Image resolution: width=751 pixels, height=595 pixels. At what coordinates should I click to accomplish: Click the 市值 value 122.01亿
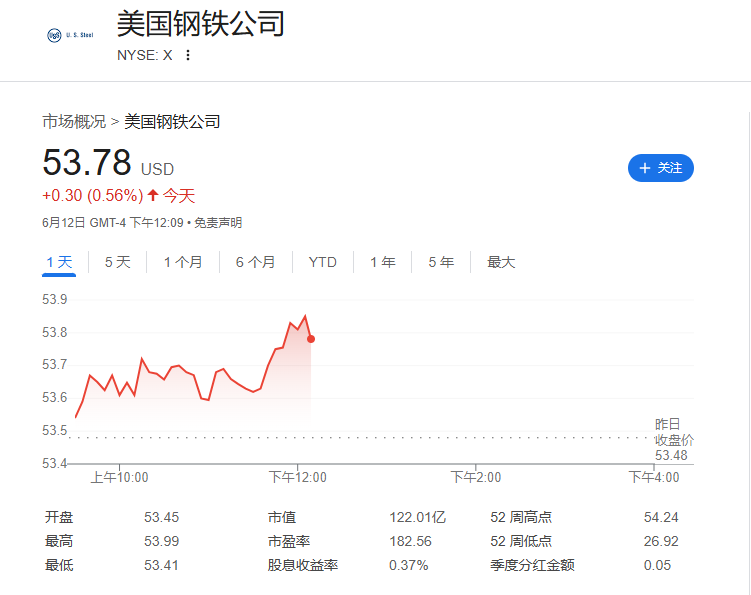[418, 517]
